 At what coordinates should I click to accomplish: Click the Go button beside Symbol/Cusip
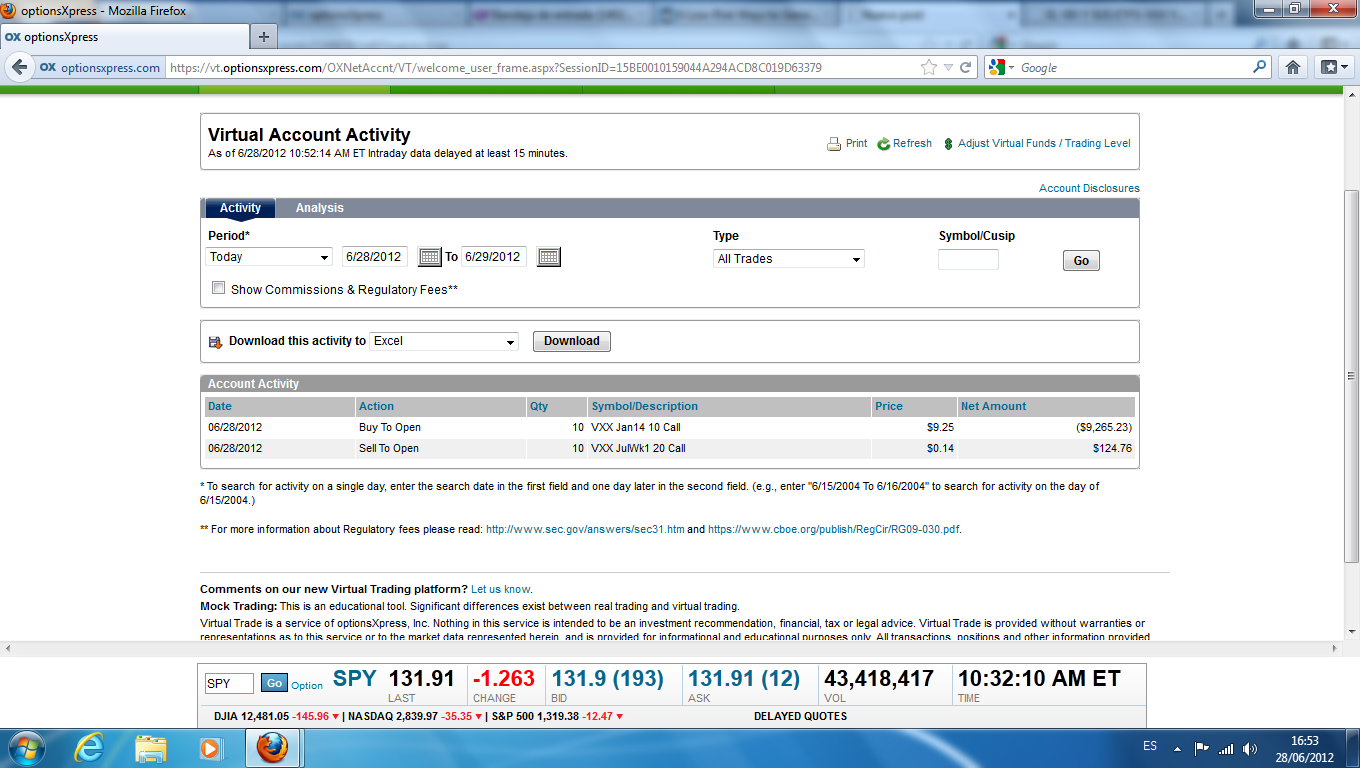pos(1081,261)
